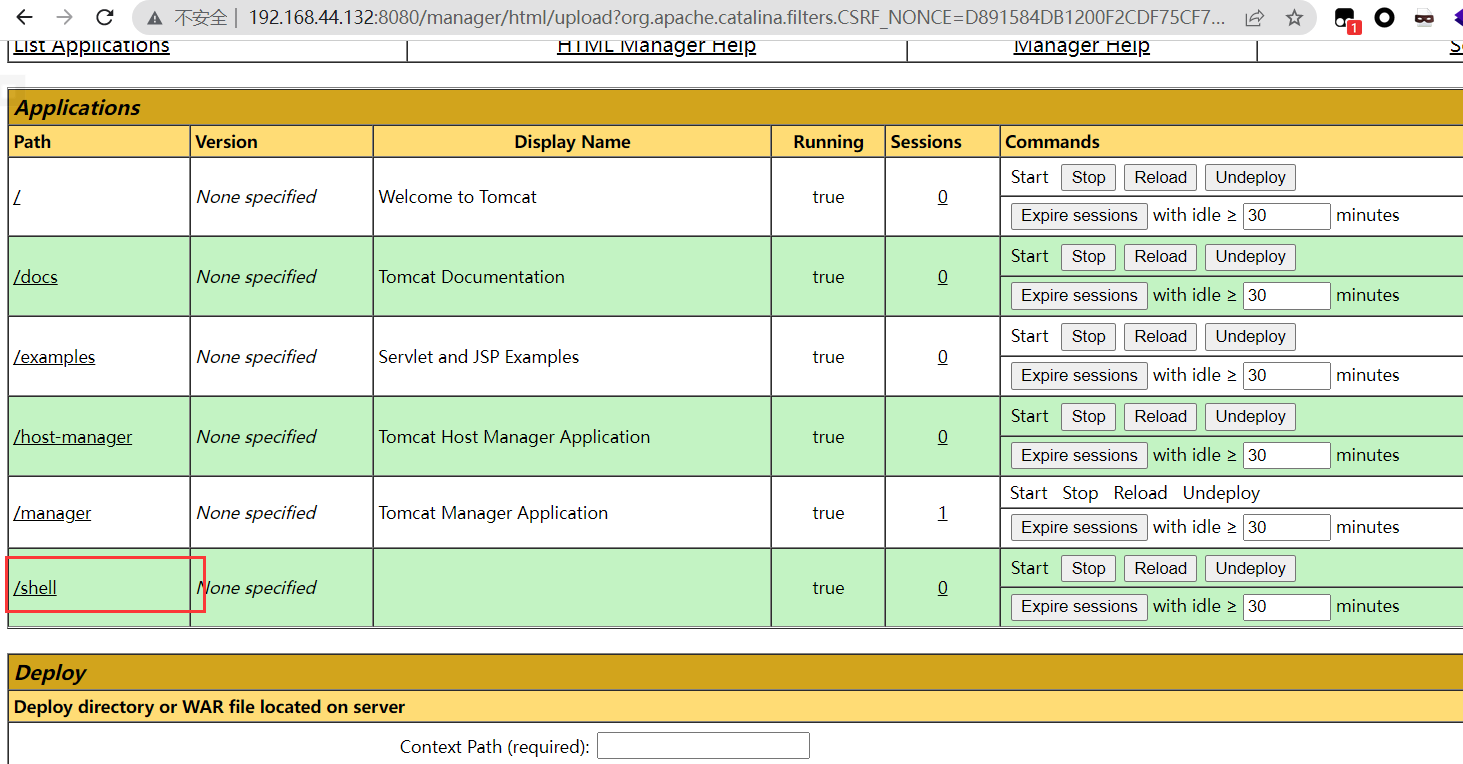This screenshot has height=764, width=1463.
Task: Go back using browser back arrow
Action: 25,17
